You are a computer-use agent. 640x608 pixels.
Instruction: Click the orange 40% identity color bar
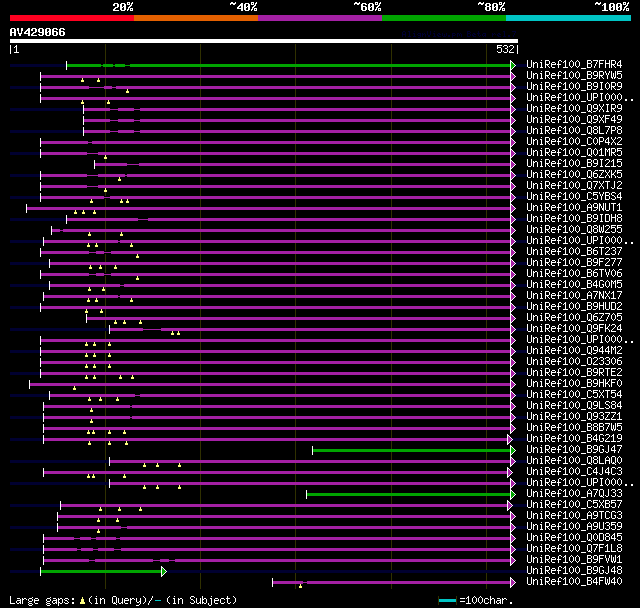196,18
